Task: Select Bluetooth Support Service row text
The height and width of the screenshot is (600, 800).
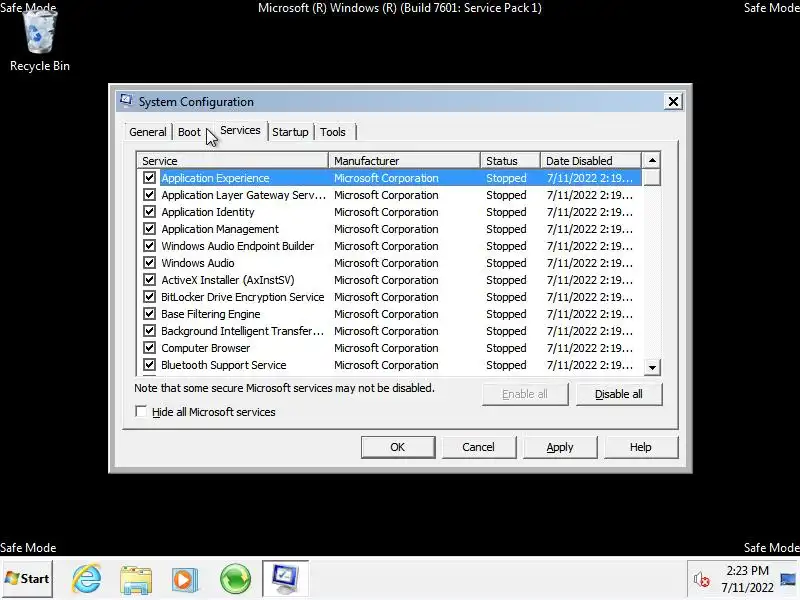Action: click(223, 365)
